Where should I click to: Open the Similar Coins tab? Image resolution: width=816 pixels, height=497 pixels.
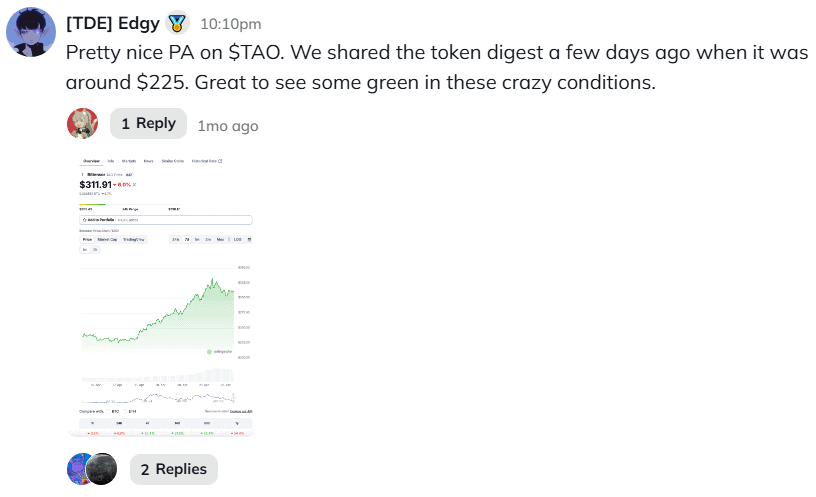click(172, 161)
